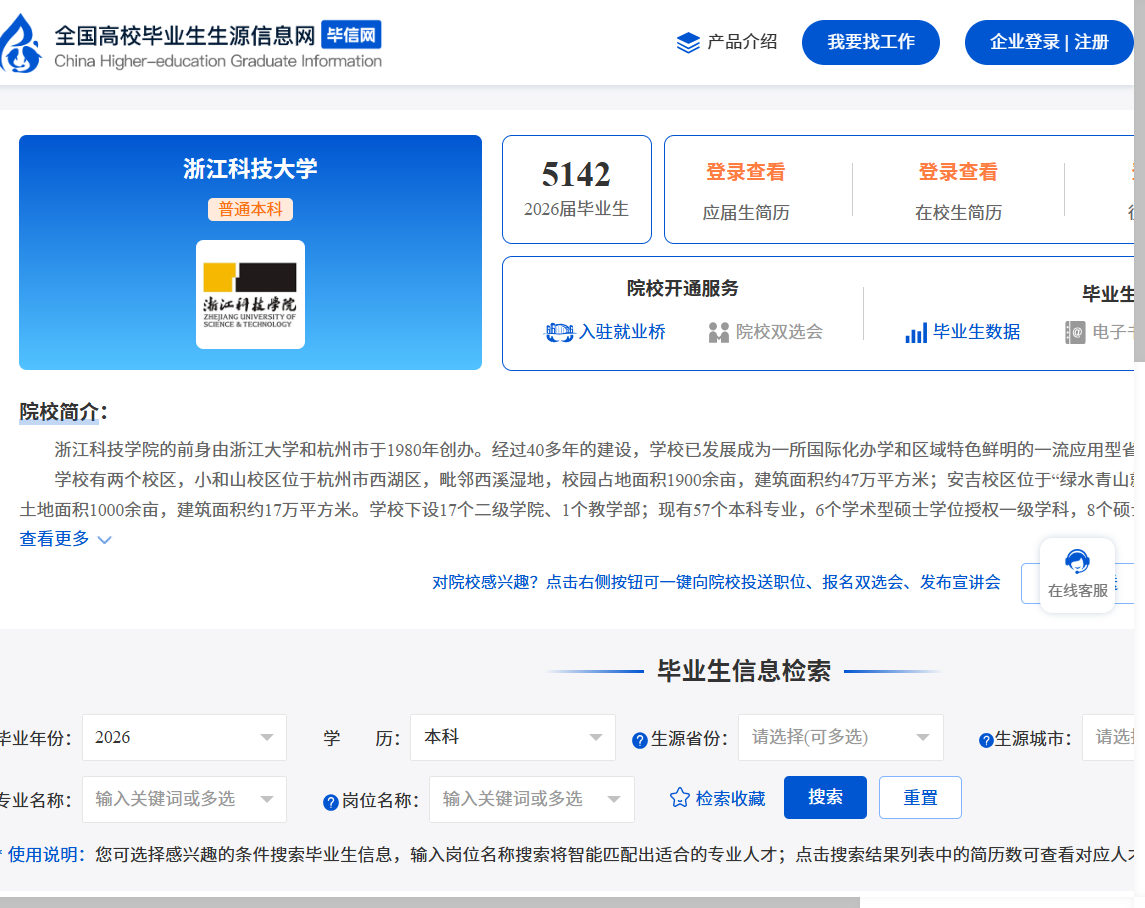Screen dimensions: 1145x908
Task: Click the 岗位名称 help question icon
Action: [x=331, y=802]
